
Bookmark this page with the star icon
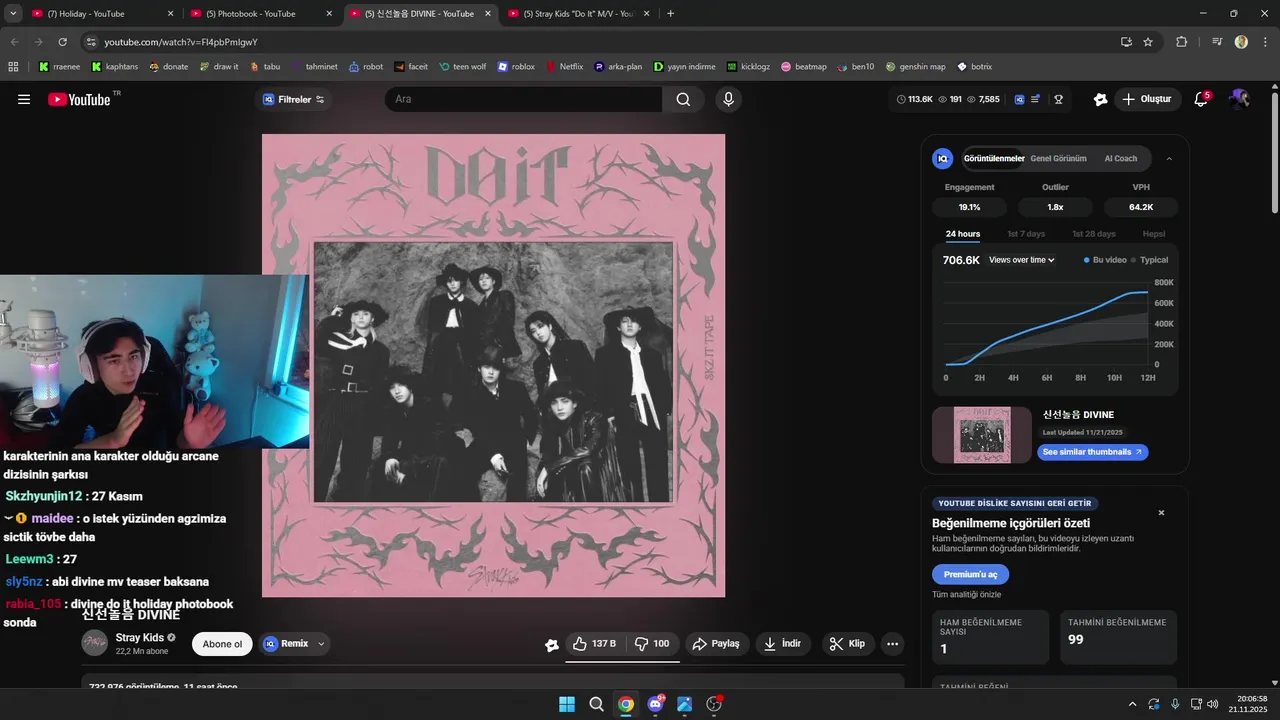(x=1148, y=42)
